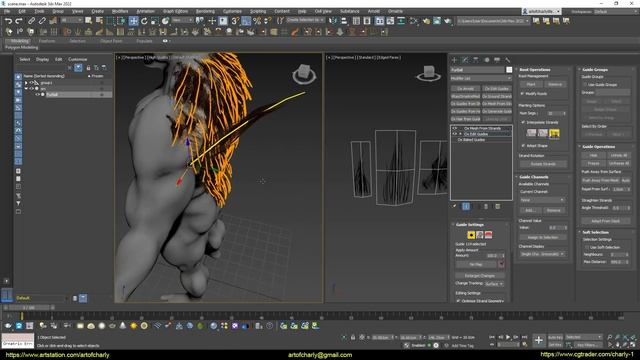Open the Utilities command panel tab
The height and width of the screenshot is (360, 640).
point(507,60)
